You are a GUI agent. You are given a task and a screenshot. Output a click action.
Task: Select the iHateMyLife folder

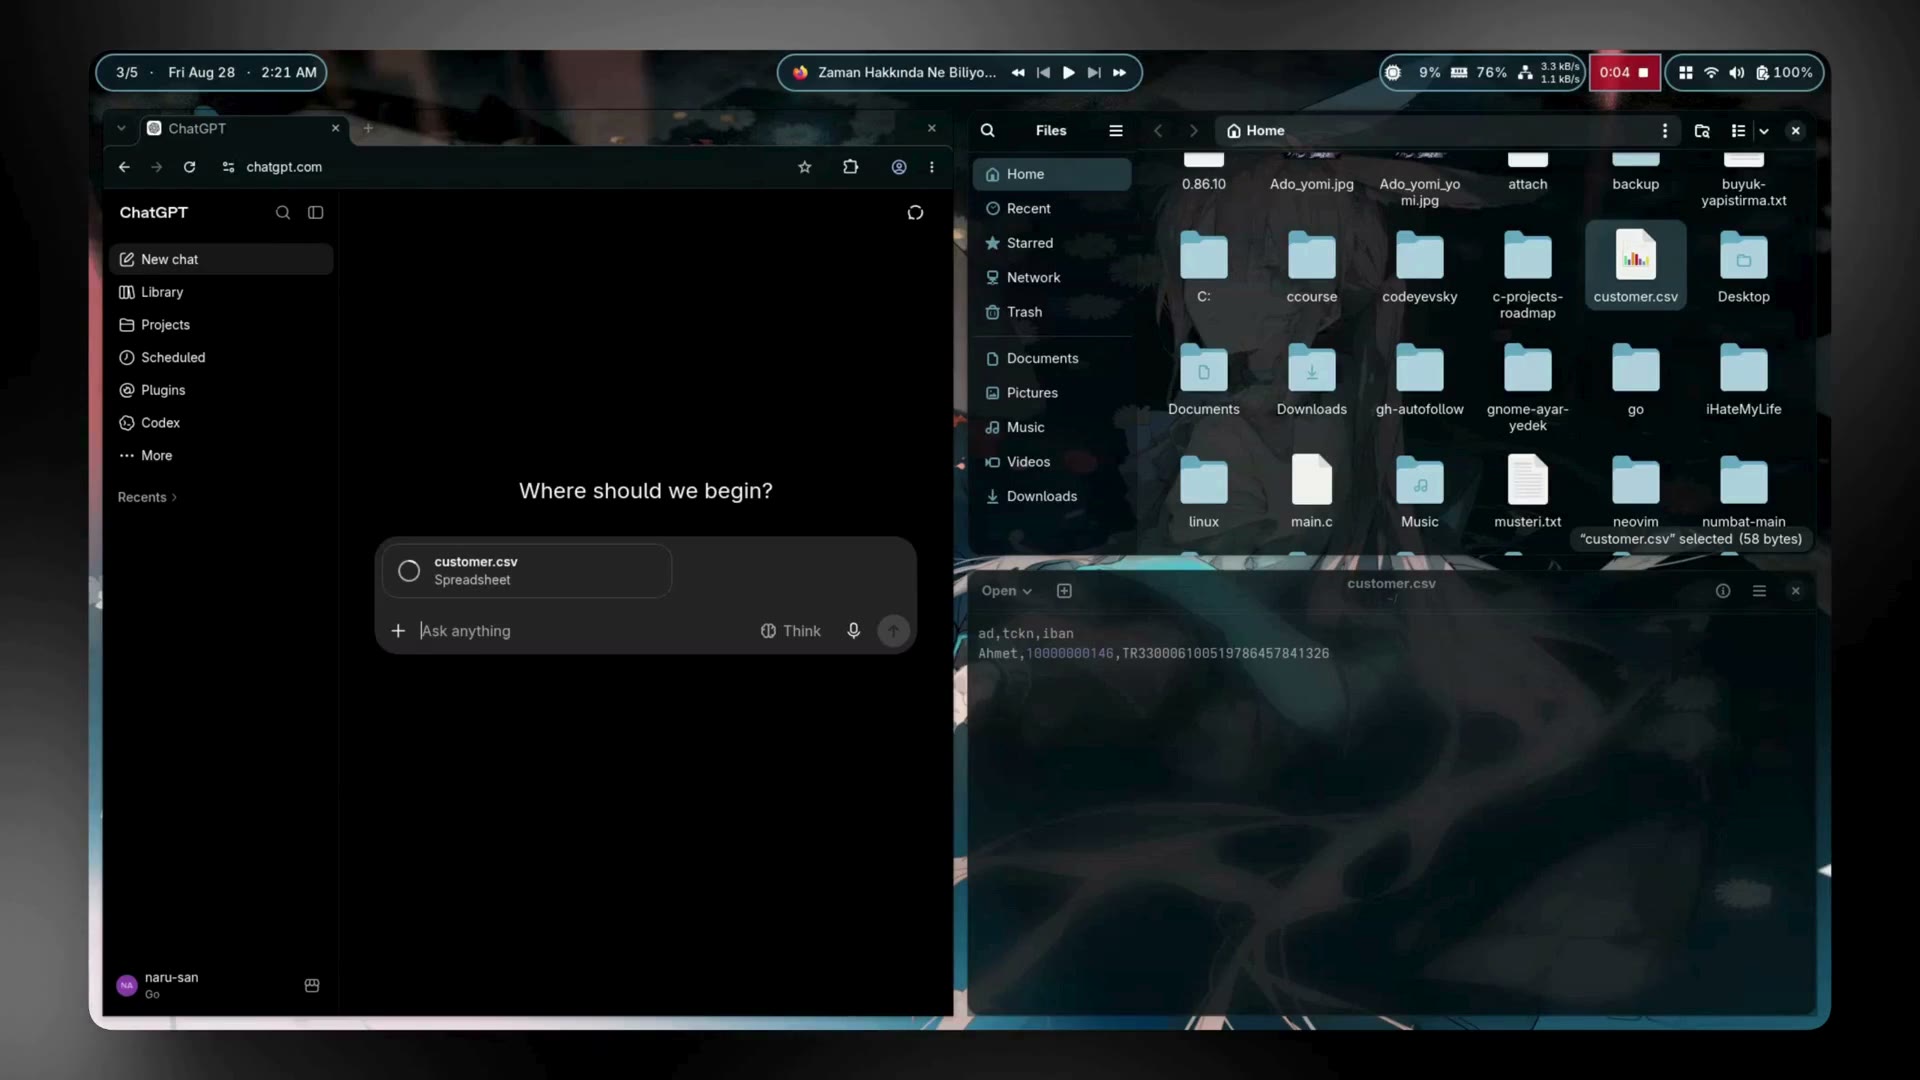coord(1744,379)
